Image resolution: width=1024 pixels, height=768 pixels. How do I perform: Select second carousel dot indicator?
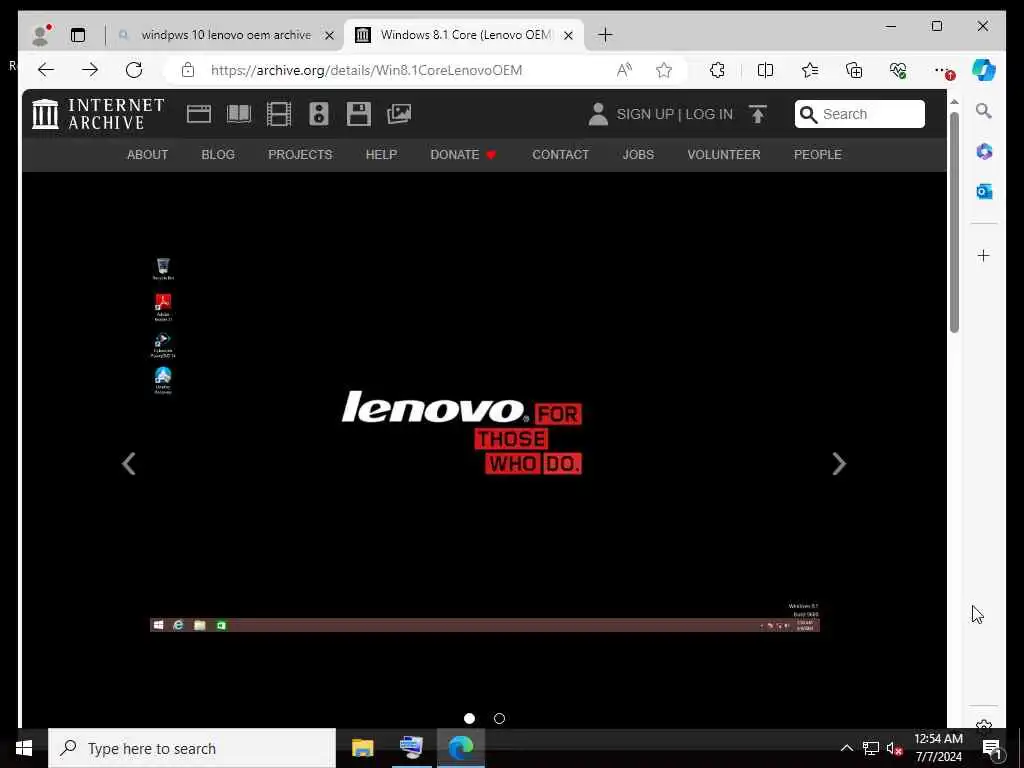pos(500,718)
